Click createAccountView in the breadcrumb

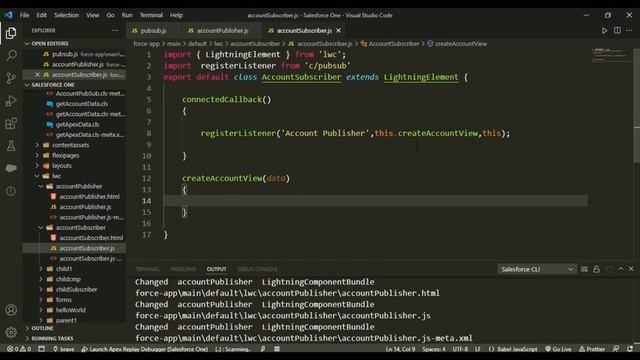click(461, 44)
